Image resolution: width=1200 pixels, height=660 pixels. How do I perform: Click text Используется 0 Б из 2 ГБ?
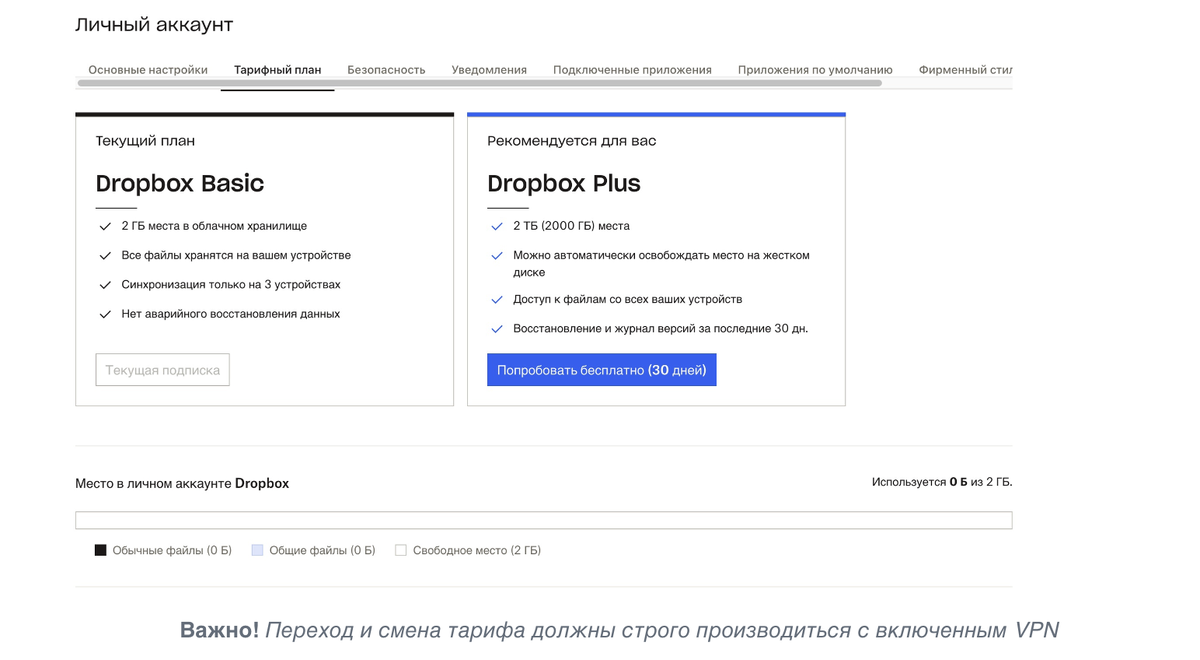tap(942, 482)
